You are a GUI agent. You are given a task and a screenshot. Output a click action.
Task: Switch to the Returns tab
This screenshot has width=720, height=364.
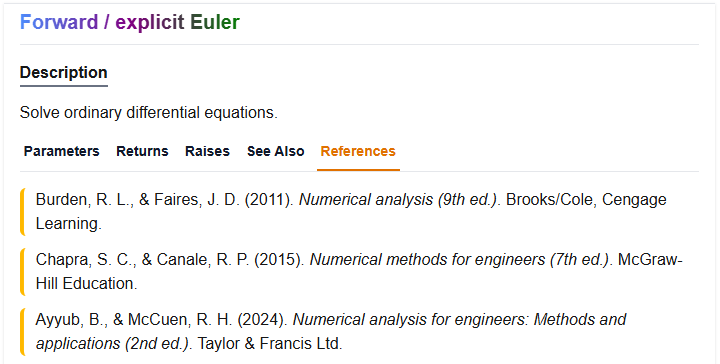(x=142, y=151)
